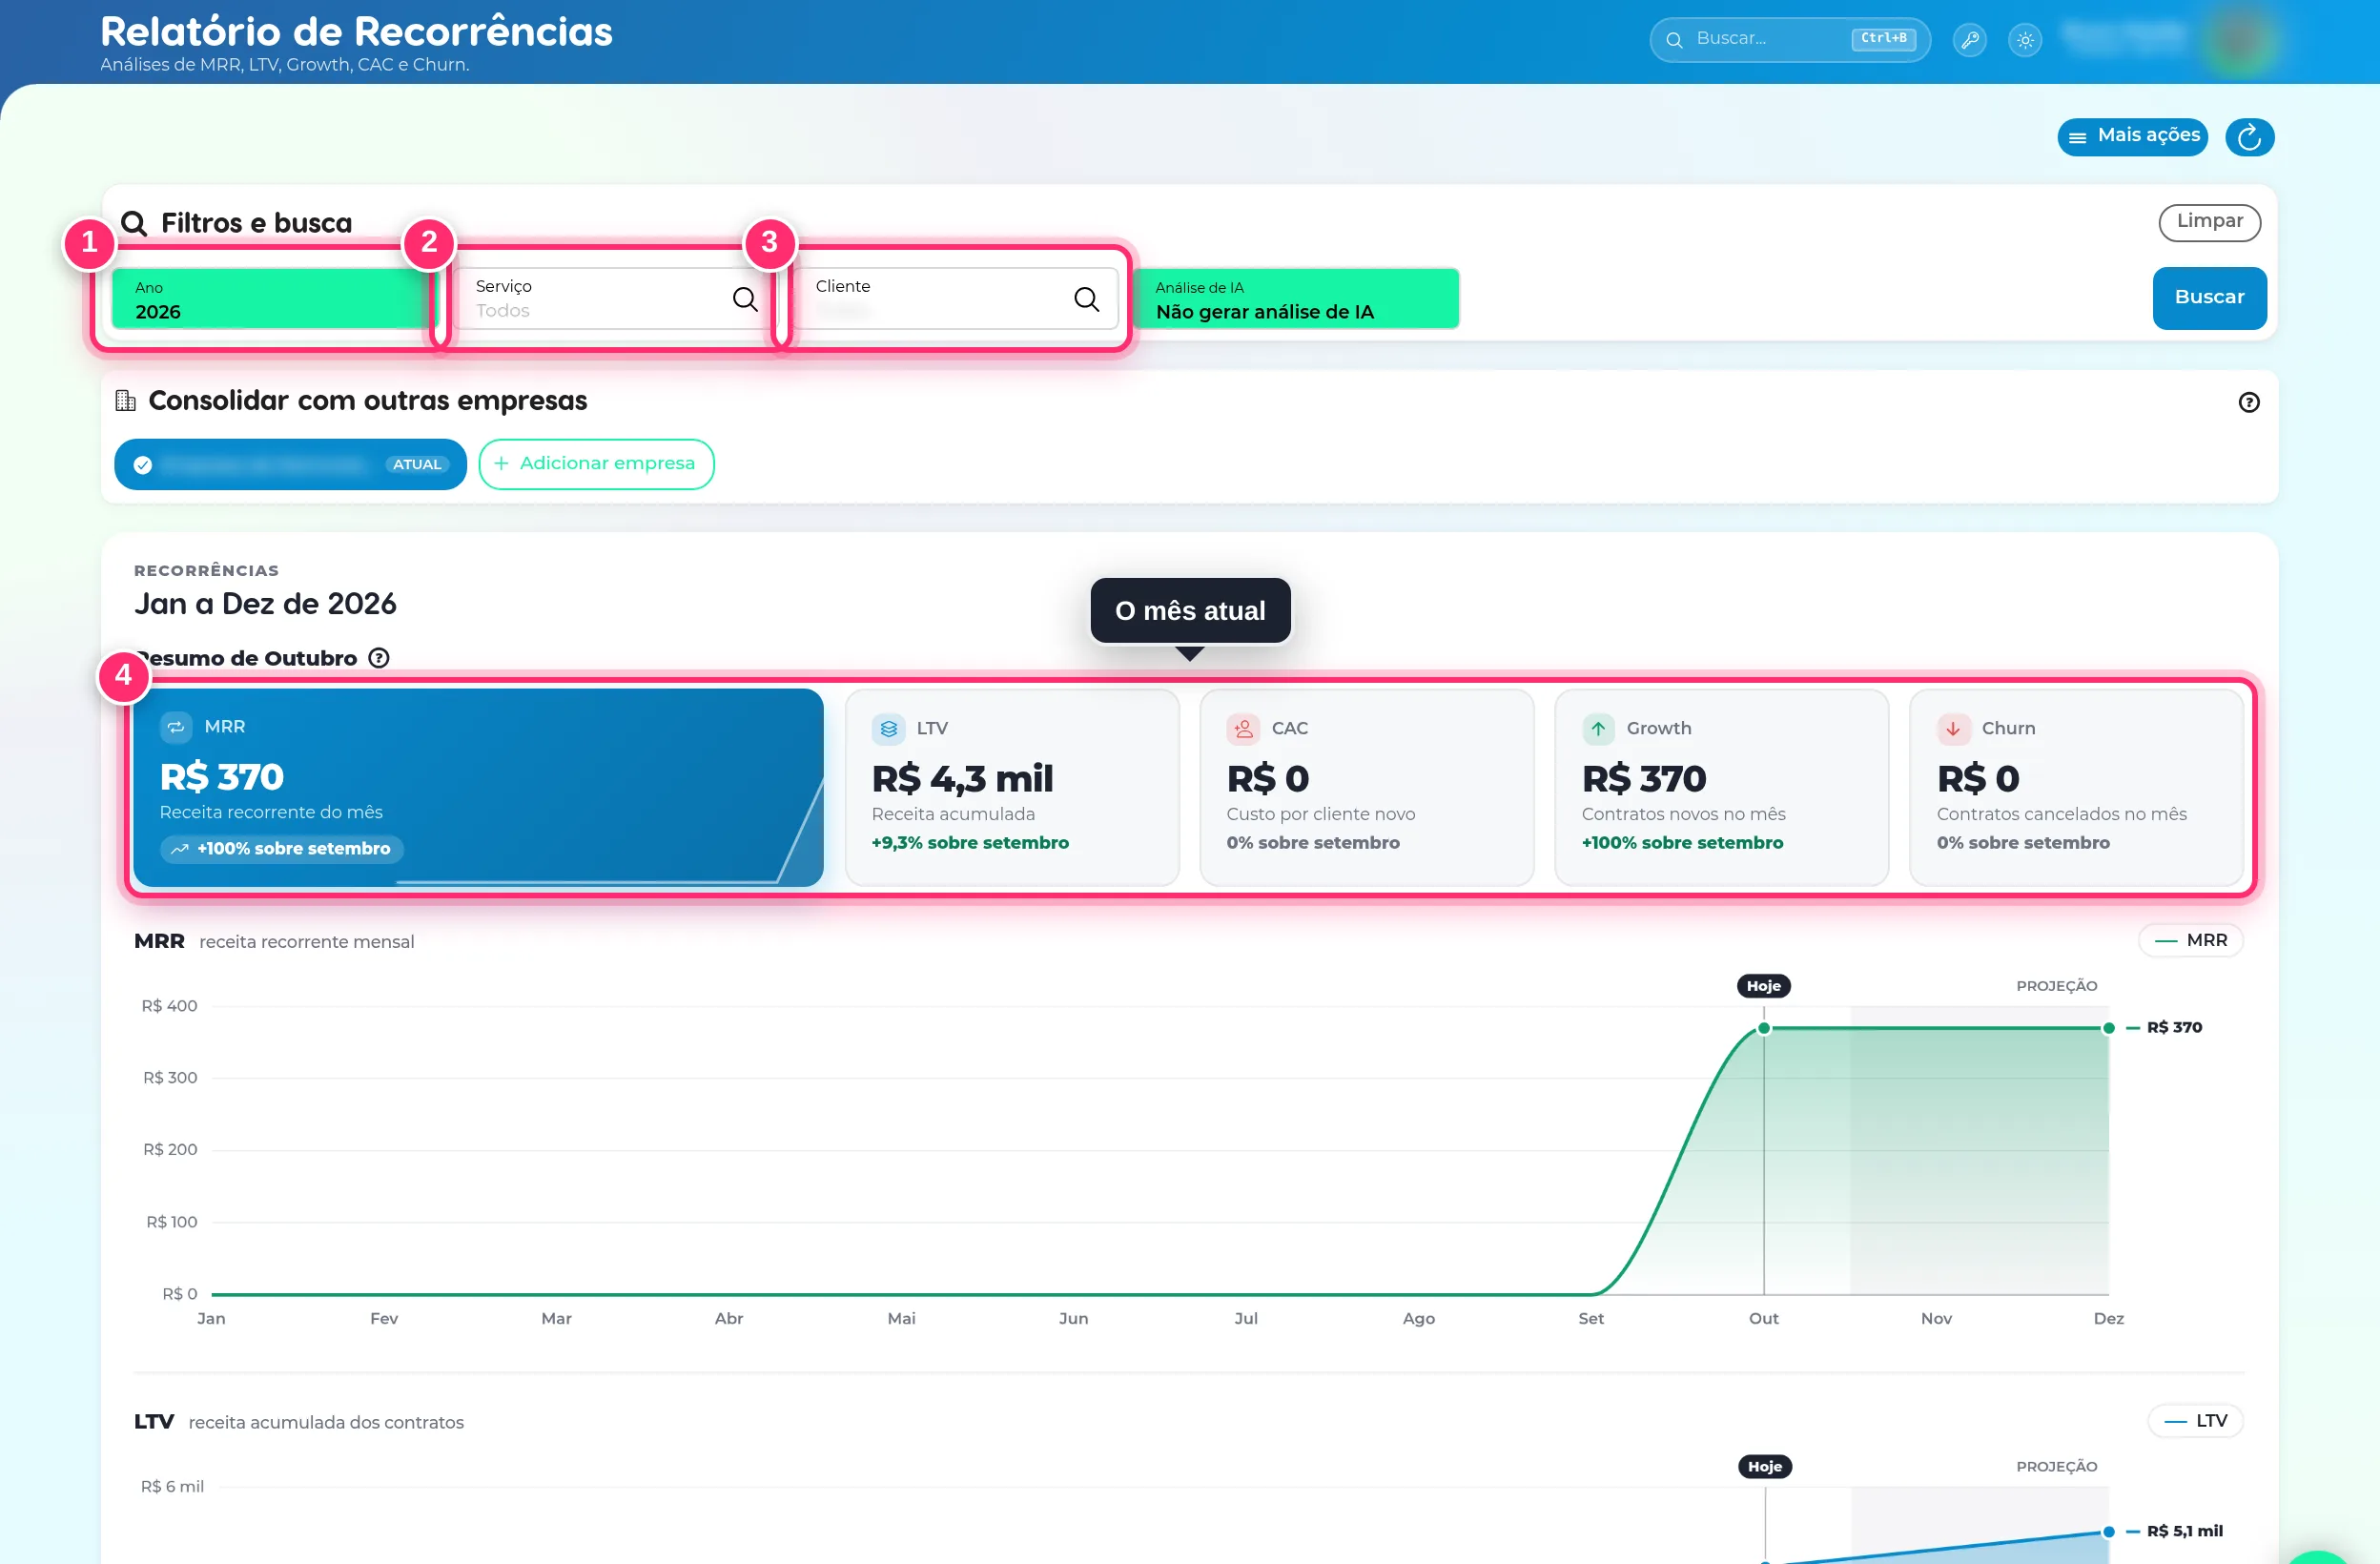
Task: Click the Filtros e busca magnifier icon
Action: pyautogui.click(x=133, y=223)
